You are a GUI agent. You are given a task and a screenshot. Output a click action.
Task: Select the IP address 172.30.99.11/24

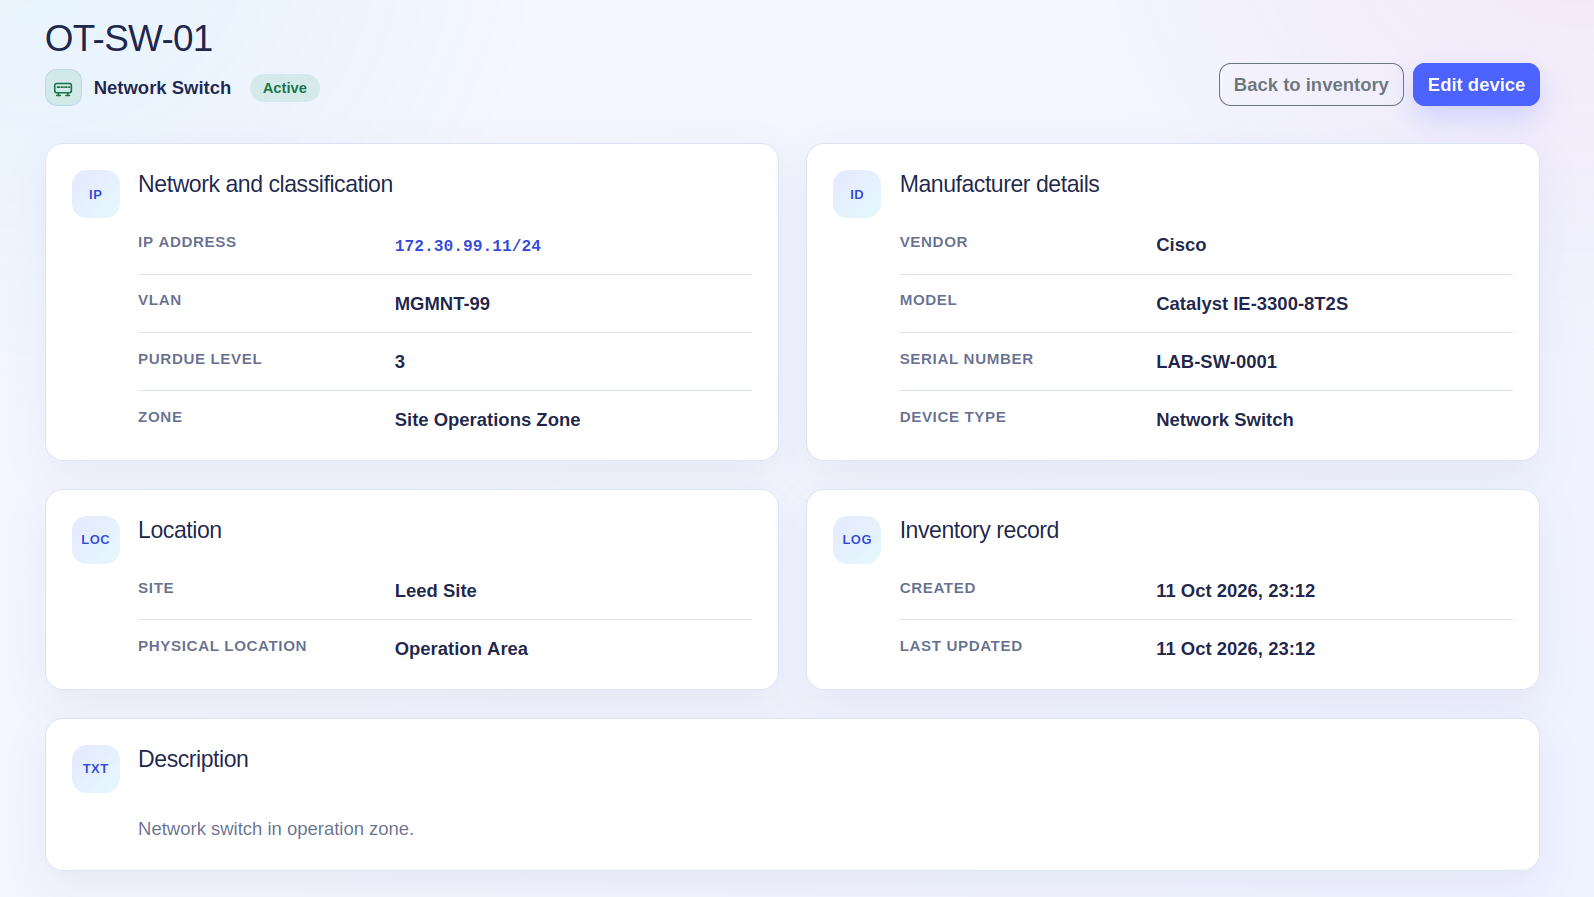[468, 246]
